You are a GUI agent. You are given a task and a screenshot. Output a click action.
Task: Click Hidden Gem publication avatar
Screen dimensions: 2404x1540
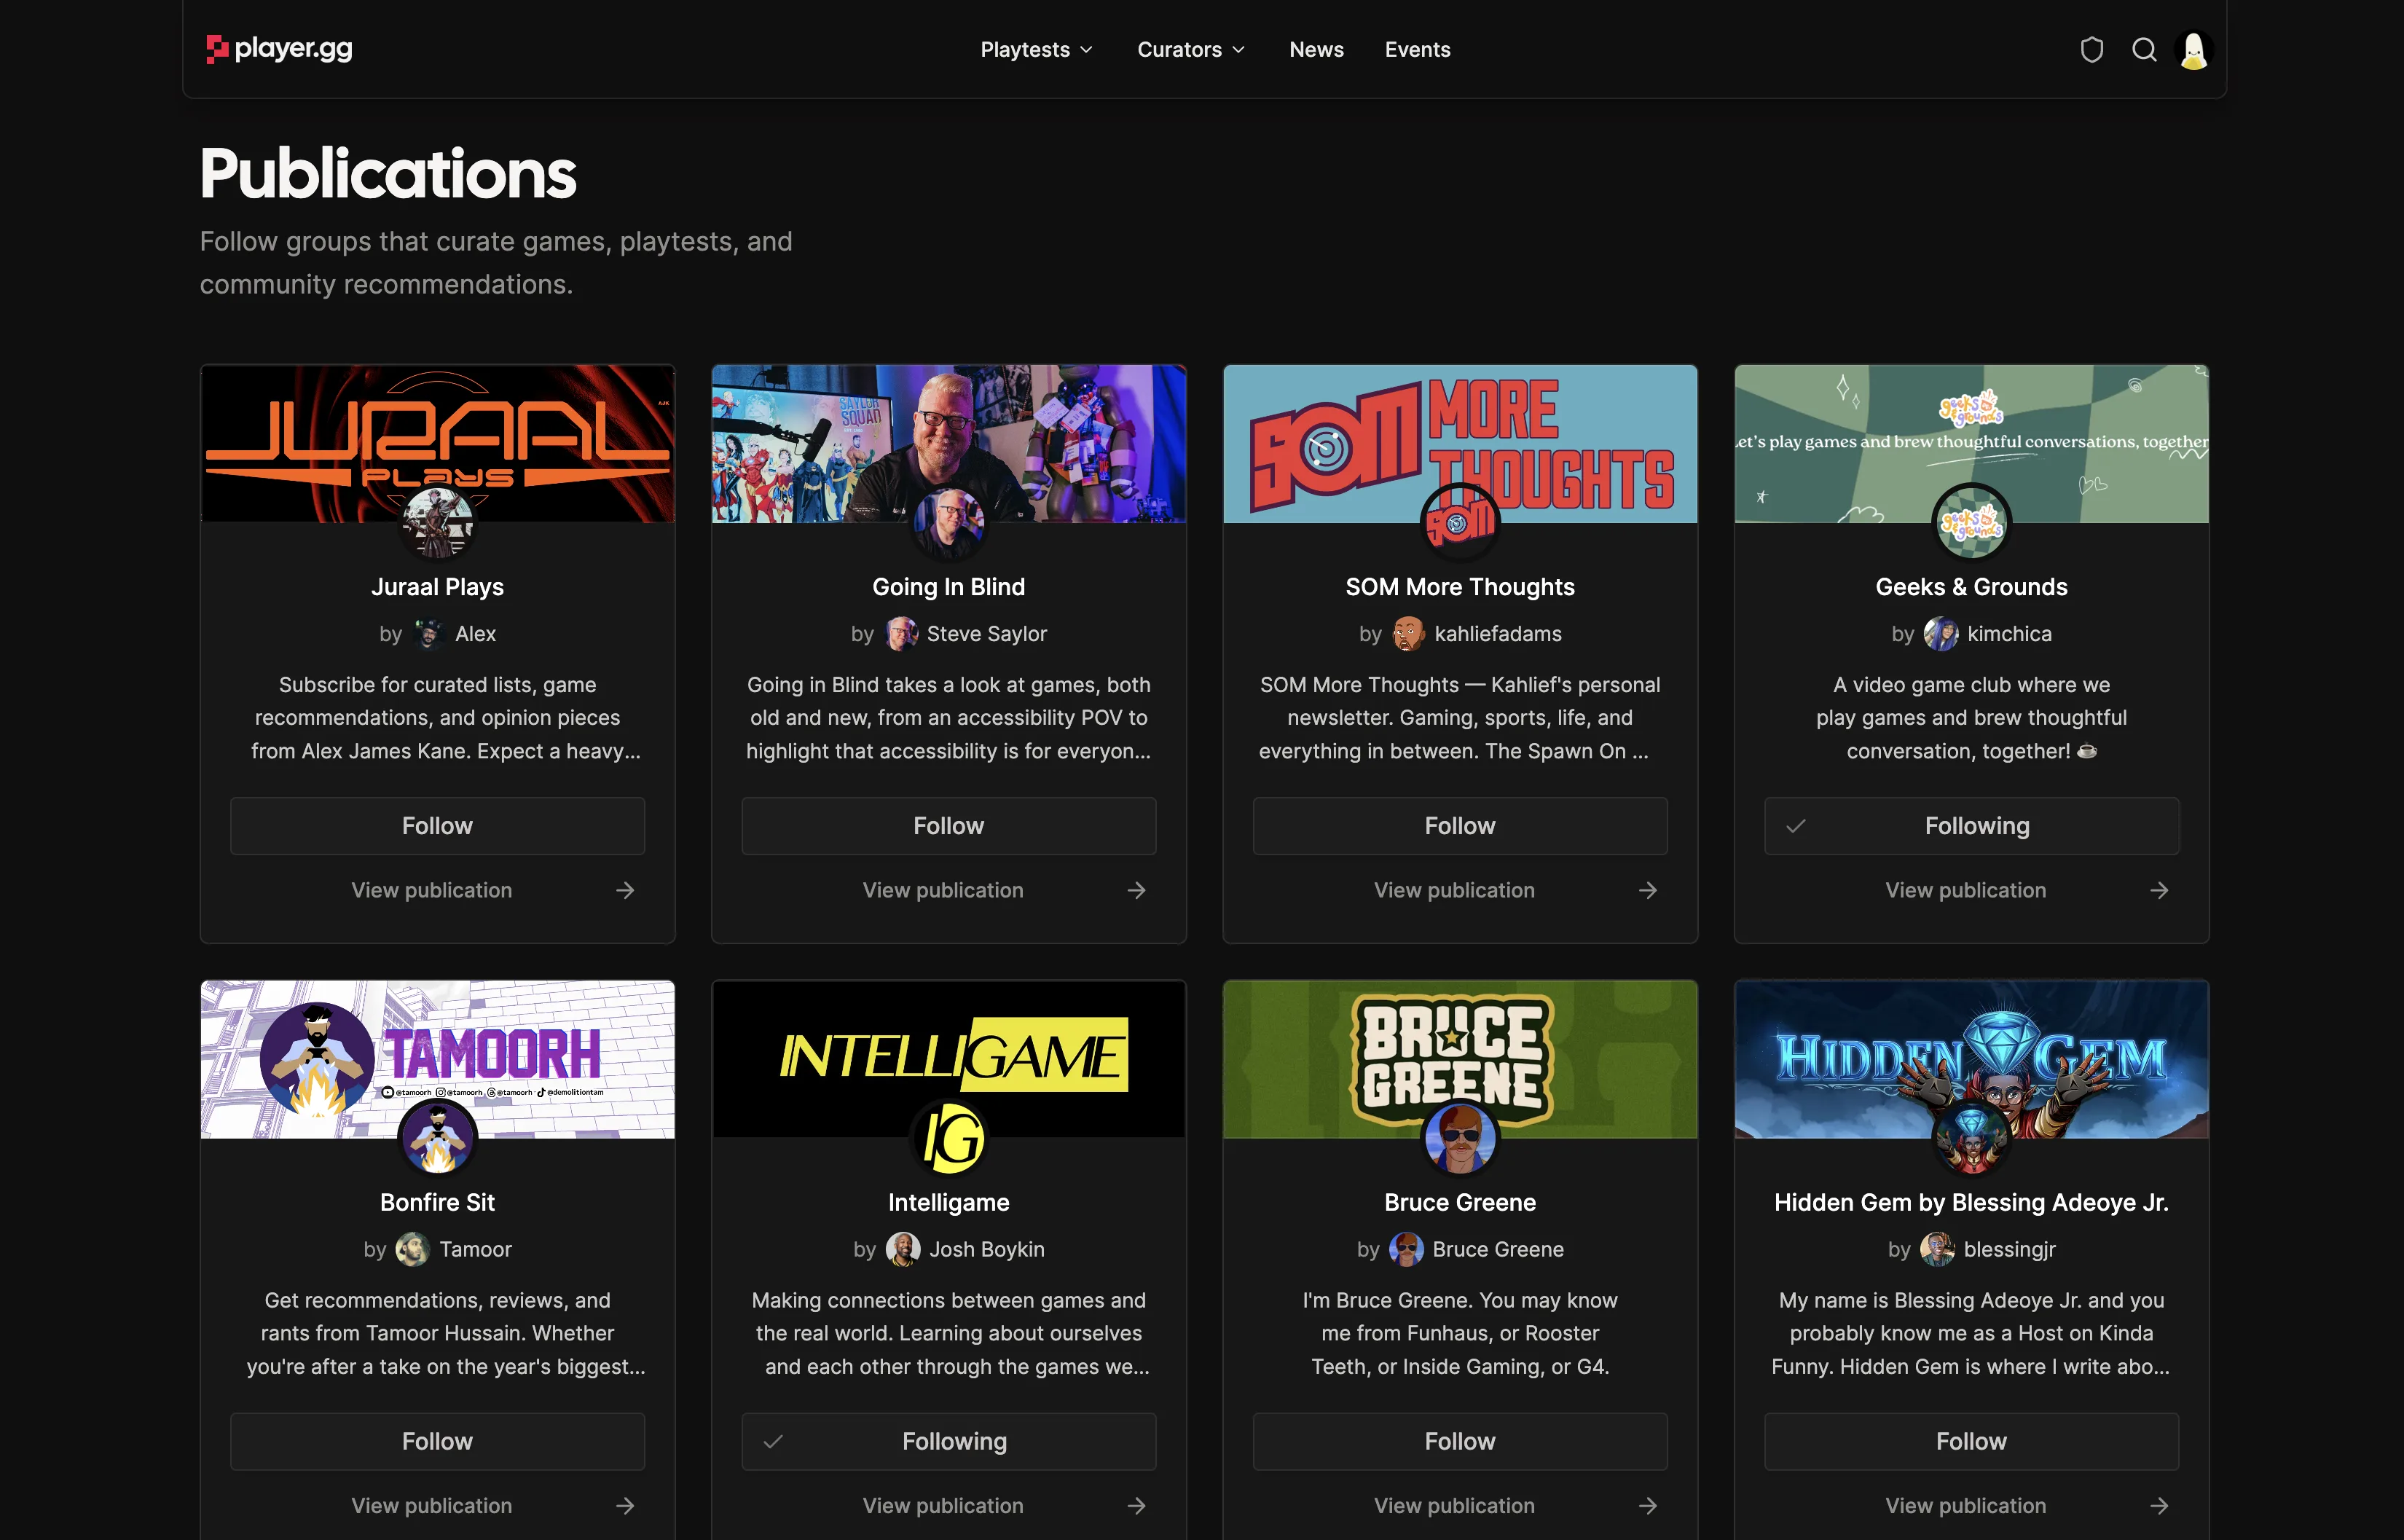(1971, 1137)
